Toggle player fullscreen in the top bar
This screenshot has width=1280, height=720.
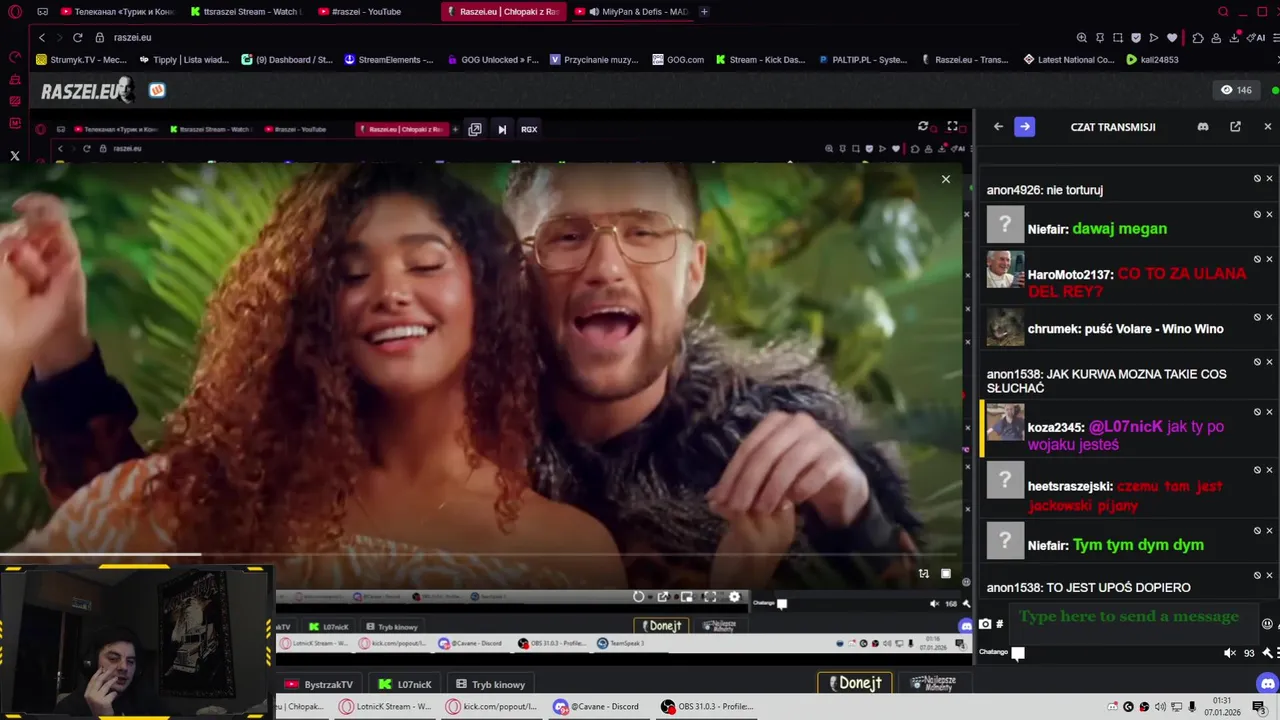(x=952, y=126)
